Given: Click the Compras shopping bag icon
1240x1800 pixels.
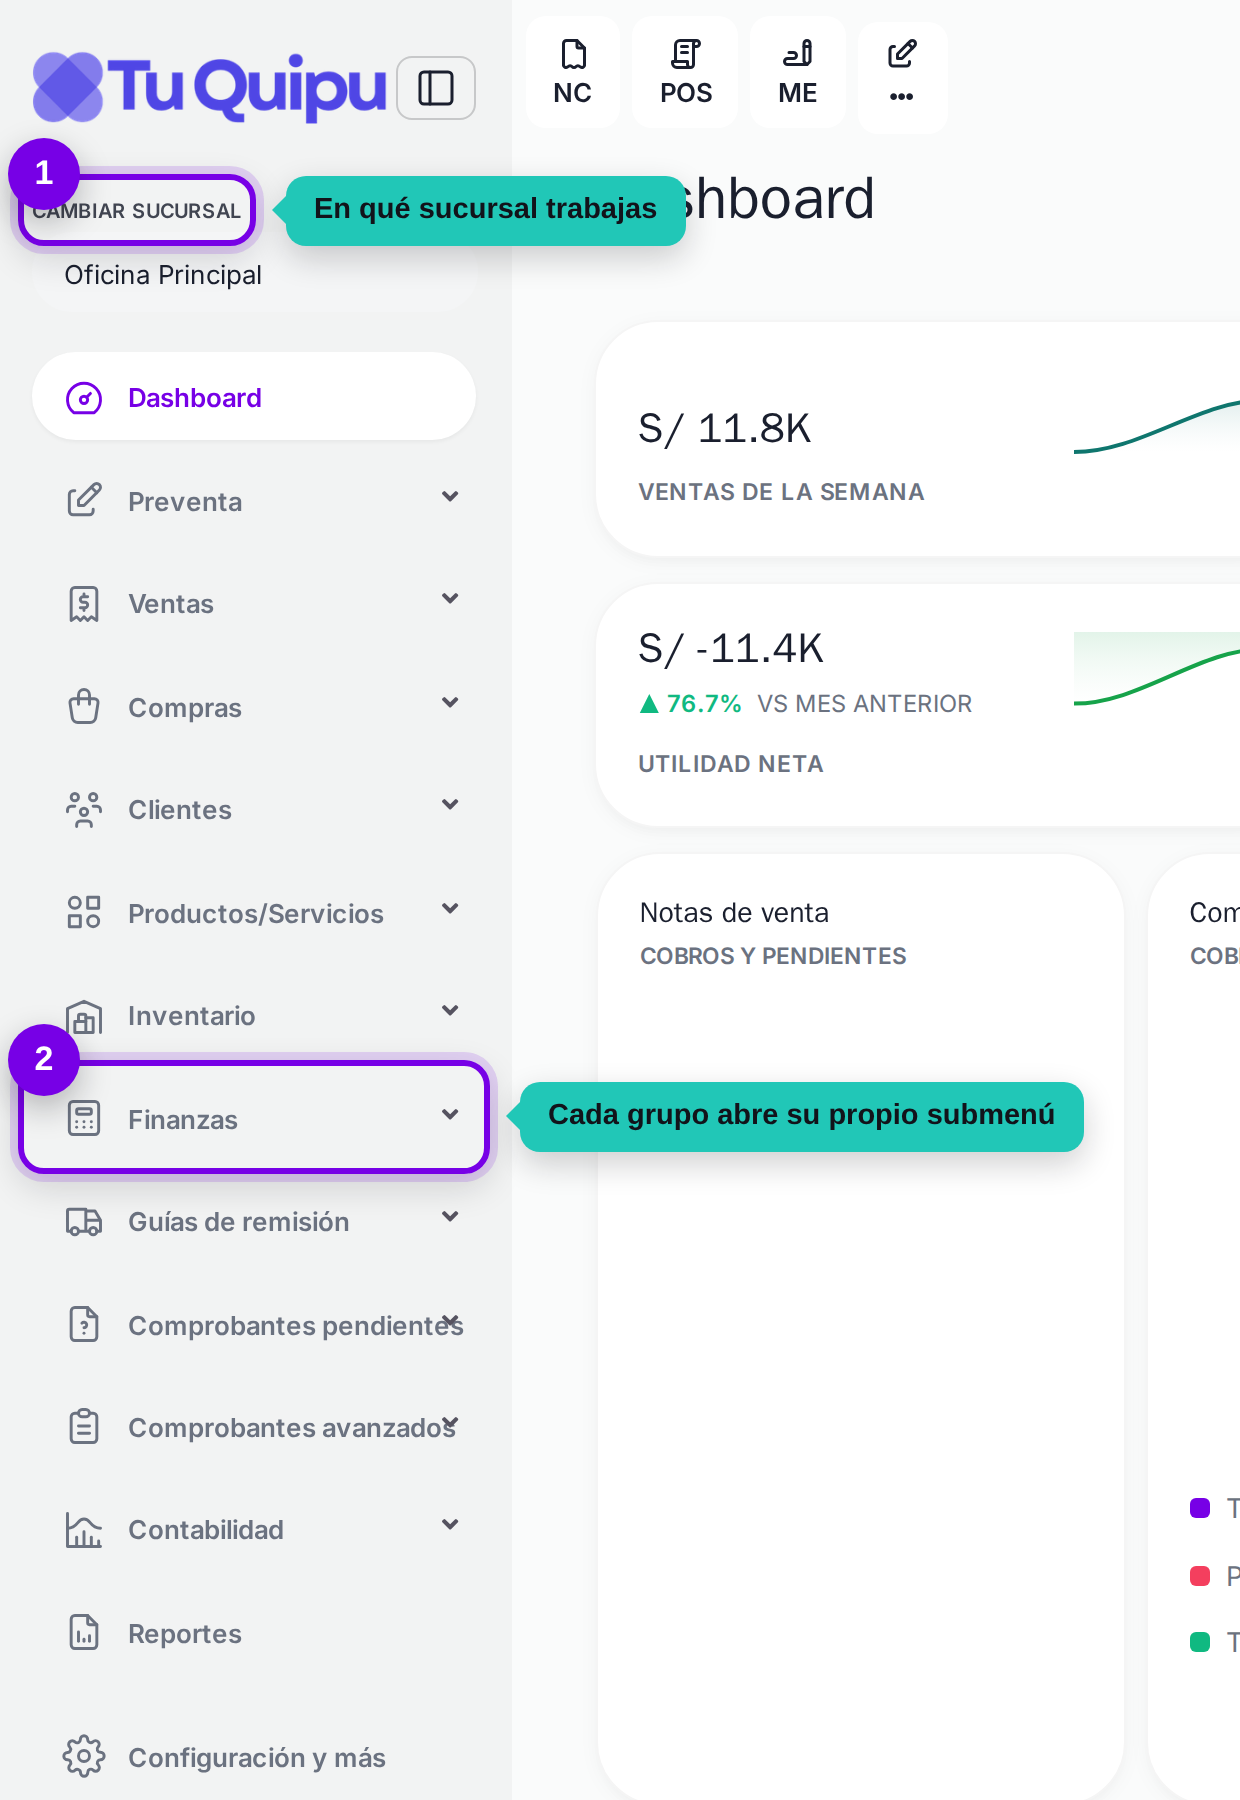Looking at the screenshot, I should point(84,706).
